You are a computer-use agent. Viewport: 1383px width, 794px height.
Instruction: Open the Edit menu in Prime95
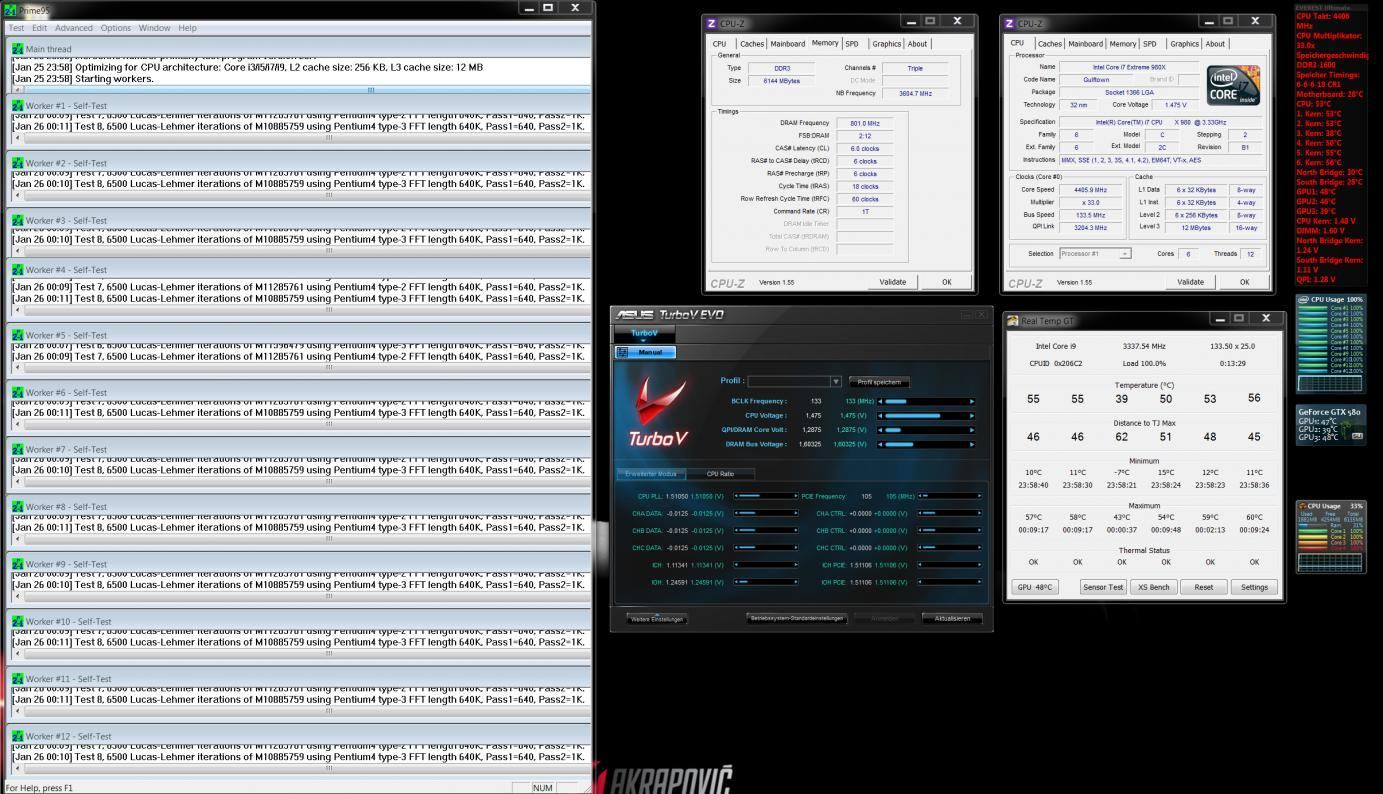click(x=39, y=28)
